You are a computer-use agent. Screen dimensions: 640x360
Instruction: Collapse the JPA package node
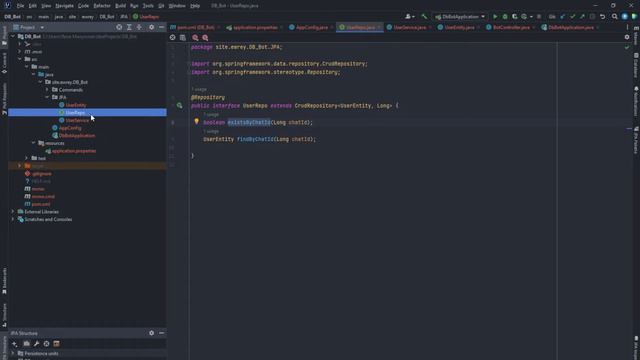tap(47, 97)
